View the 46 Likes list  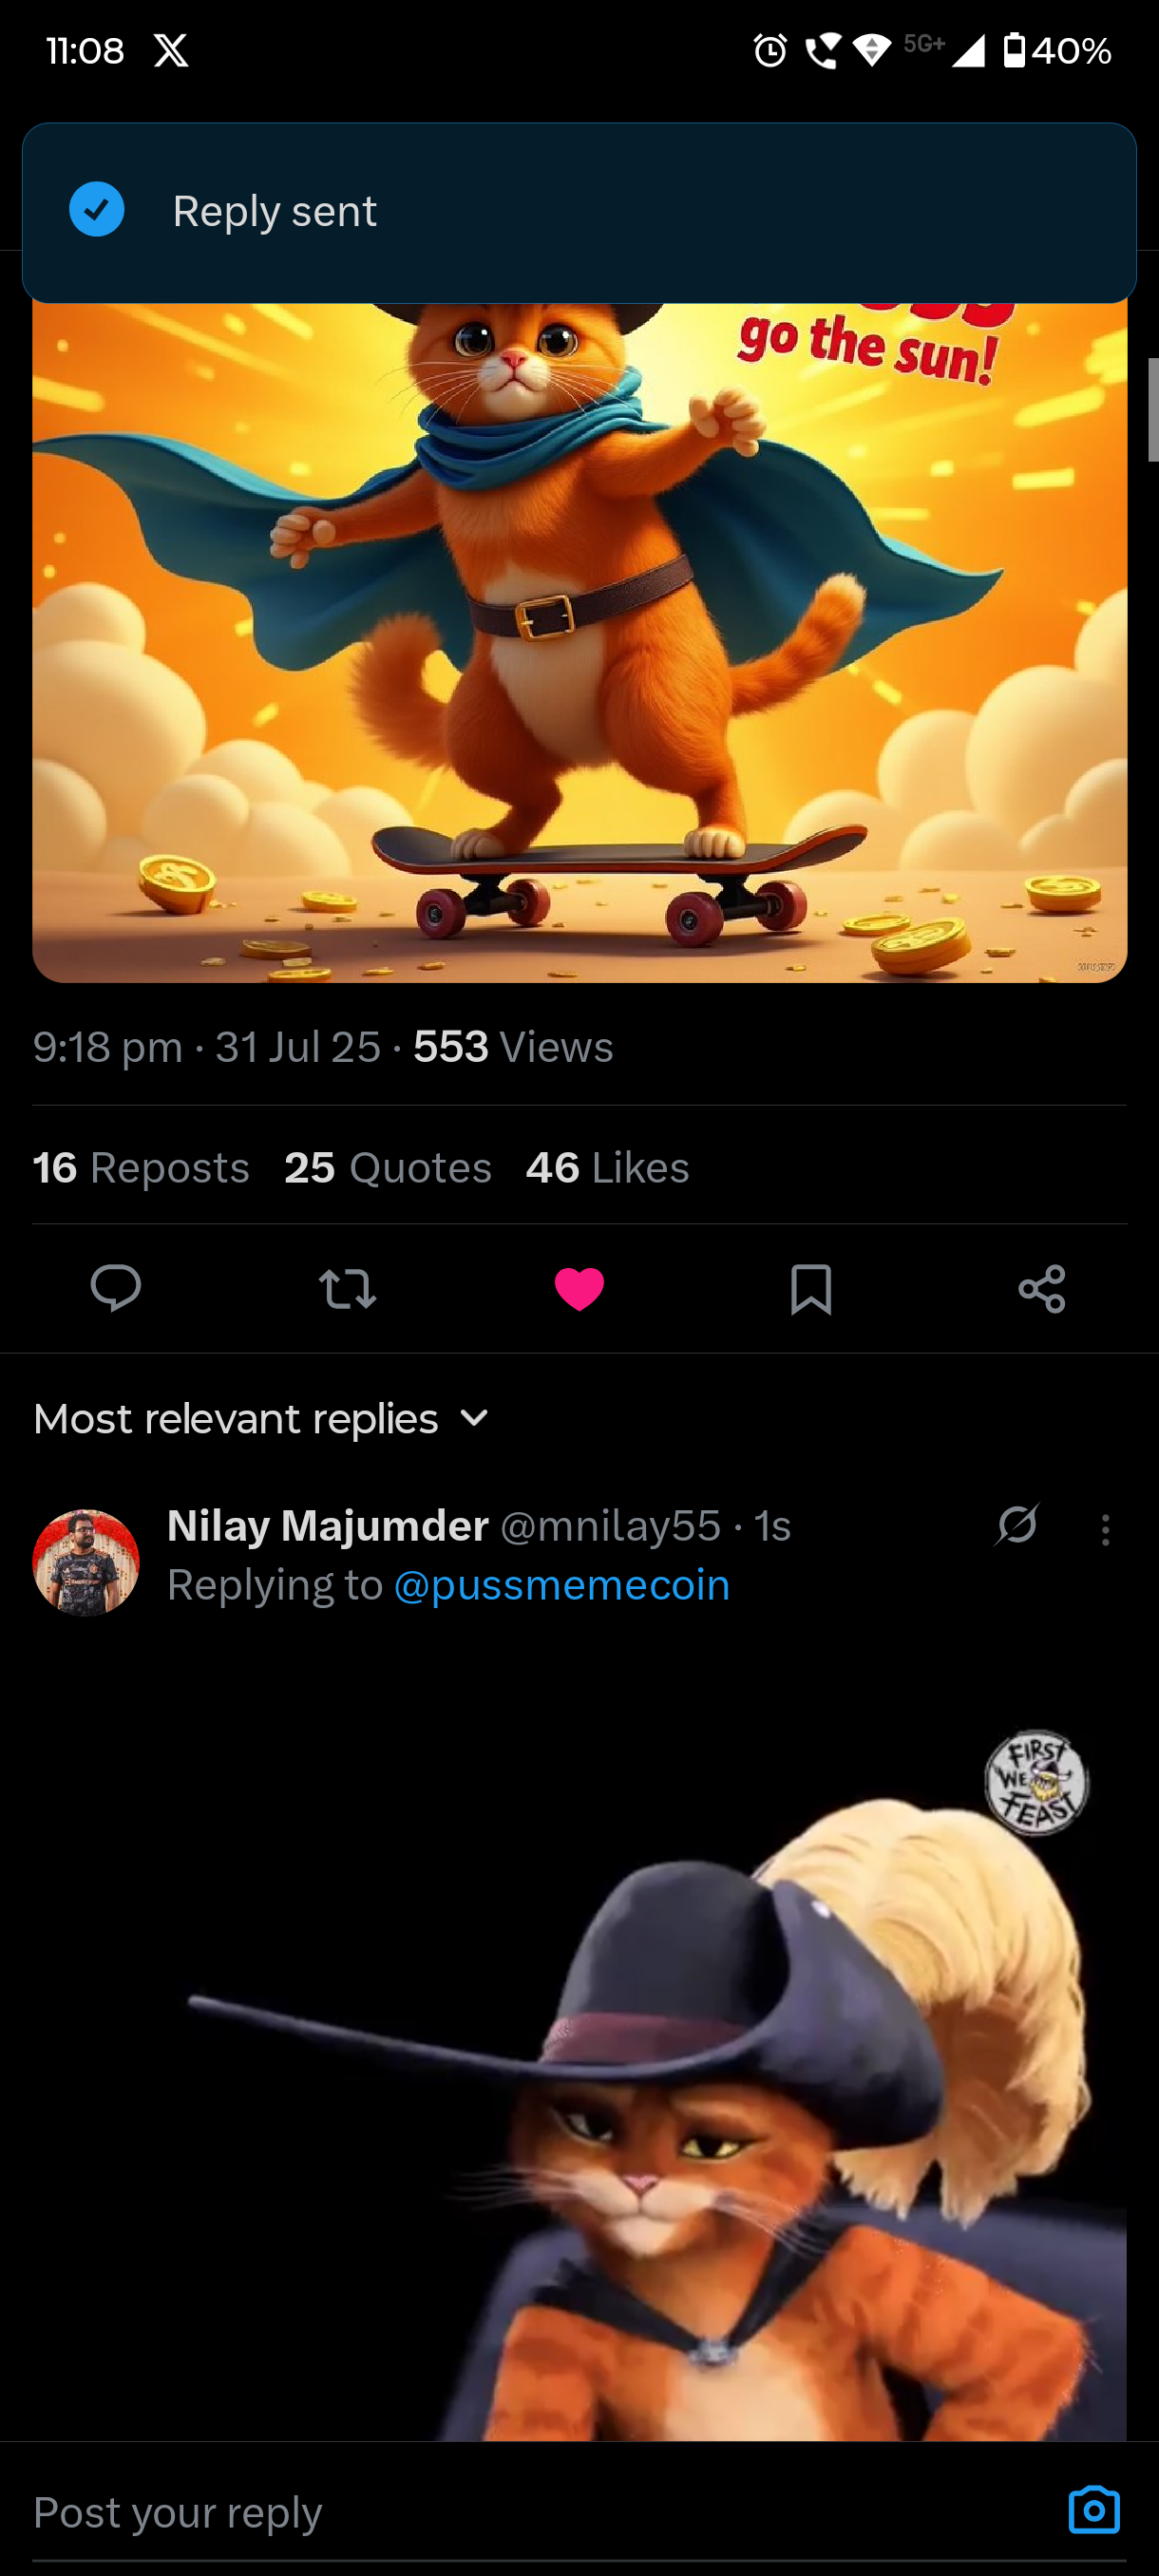coord(607,1168)
